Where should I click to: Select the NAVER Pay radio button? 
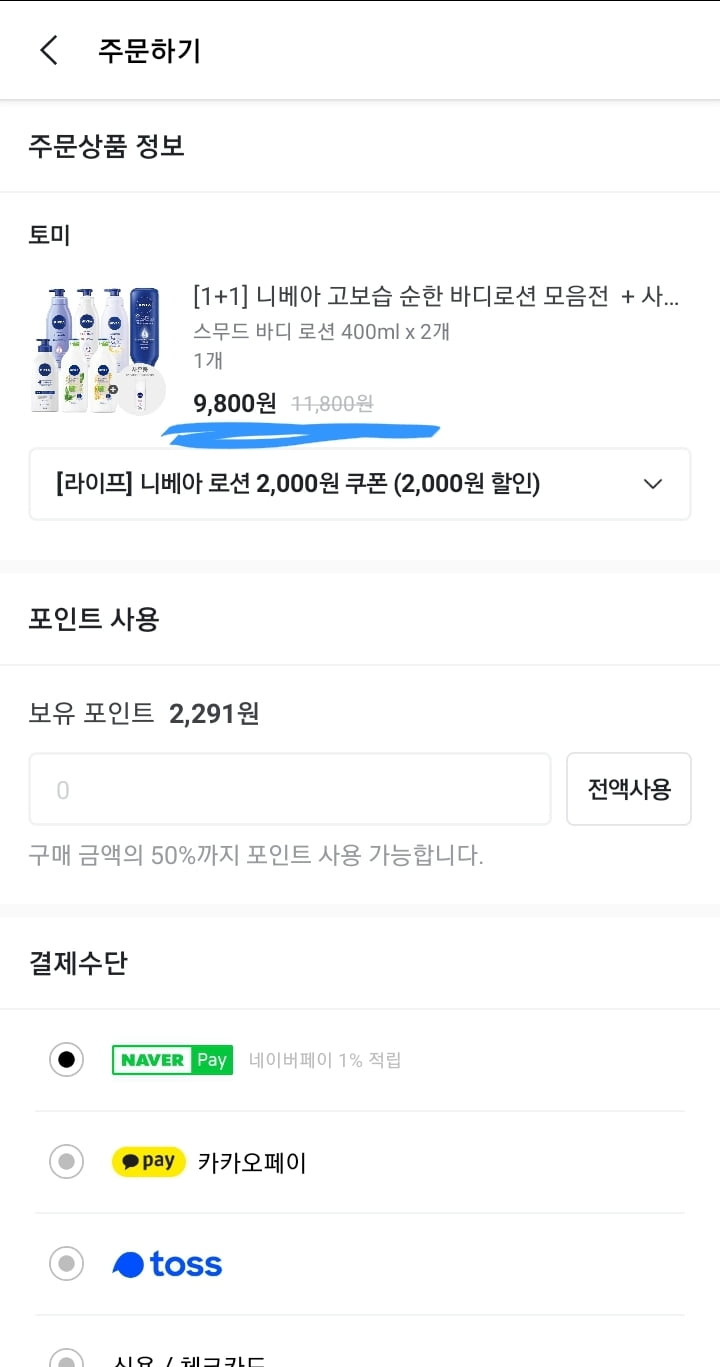point(67,1060)
